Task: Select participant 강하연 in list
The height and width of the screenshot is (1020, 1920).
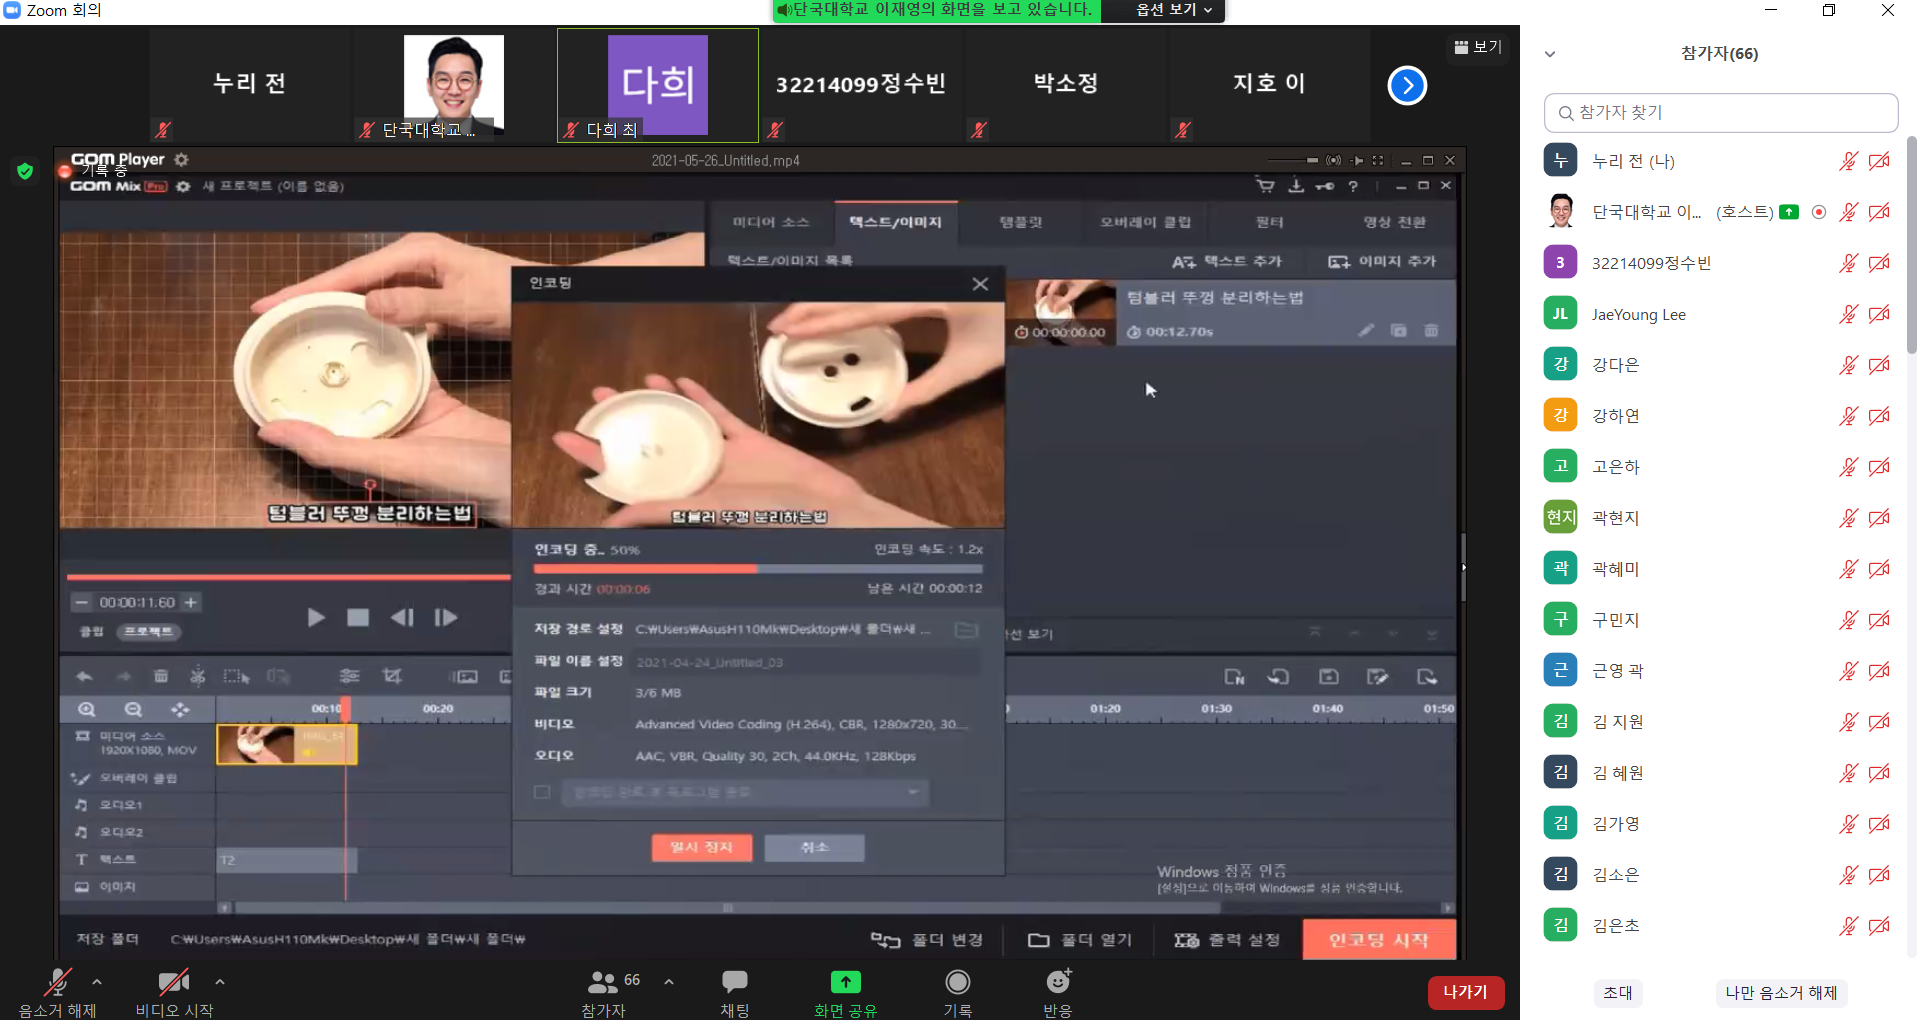Action: coord(1720,416)
